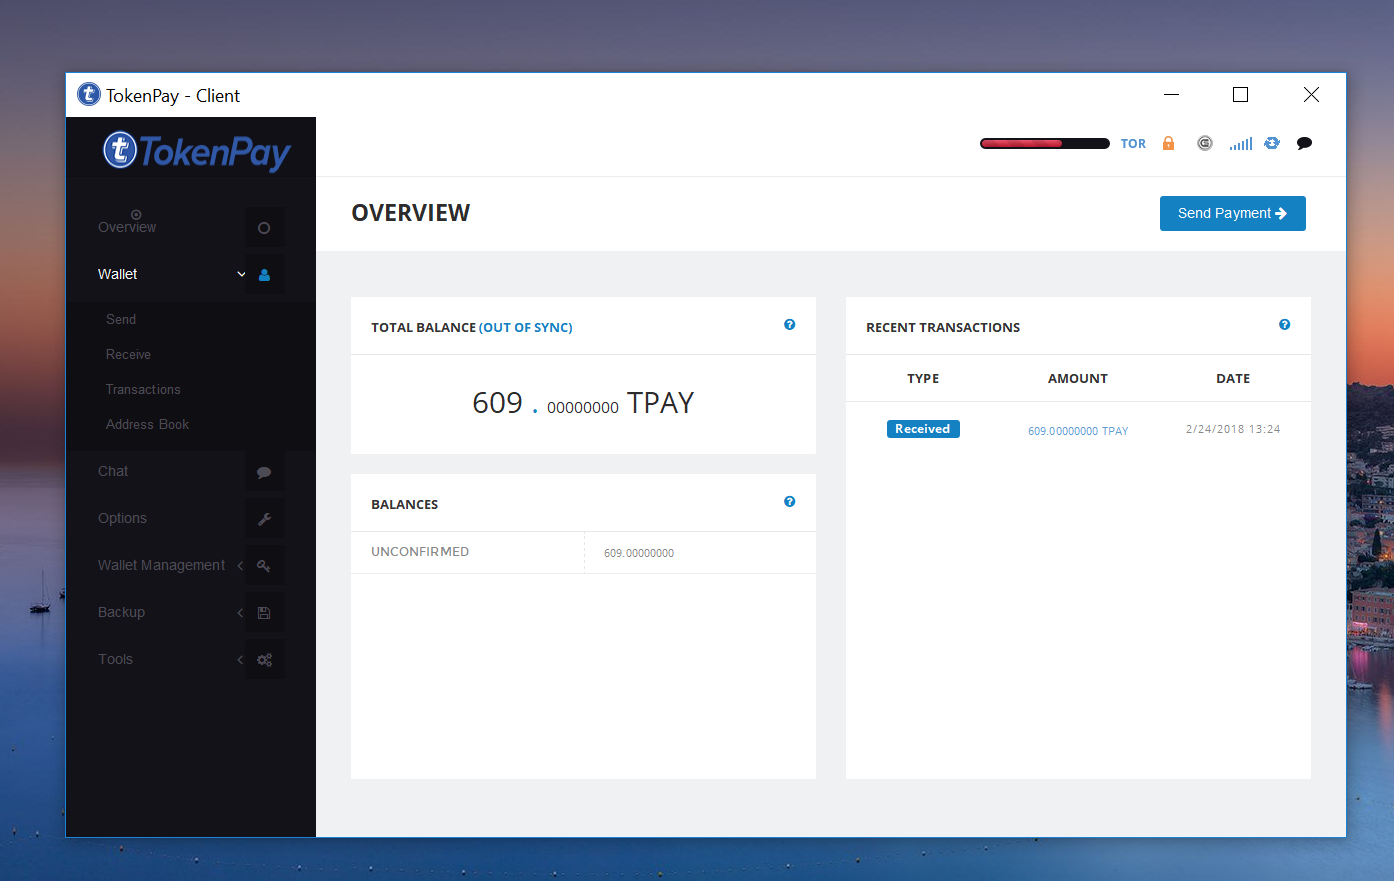Click the UNCONFIRMED balance label

[x=420, y=552]
